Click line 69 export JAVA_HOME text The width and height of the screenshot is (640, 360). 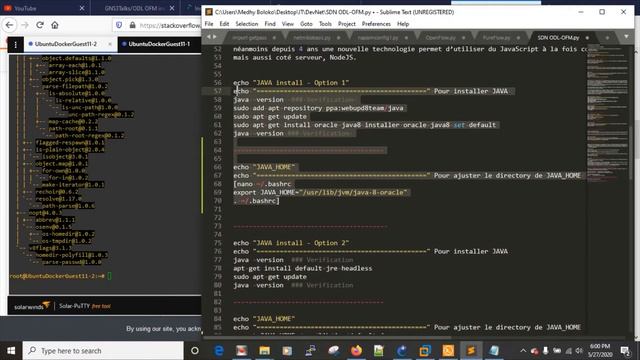tap(320, 192)
